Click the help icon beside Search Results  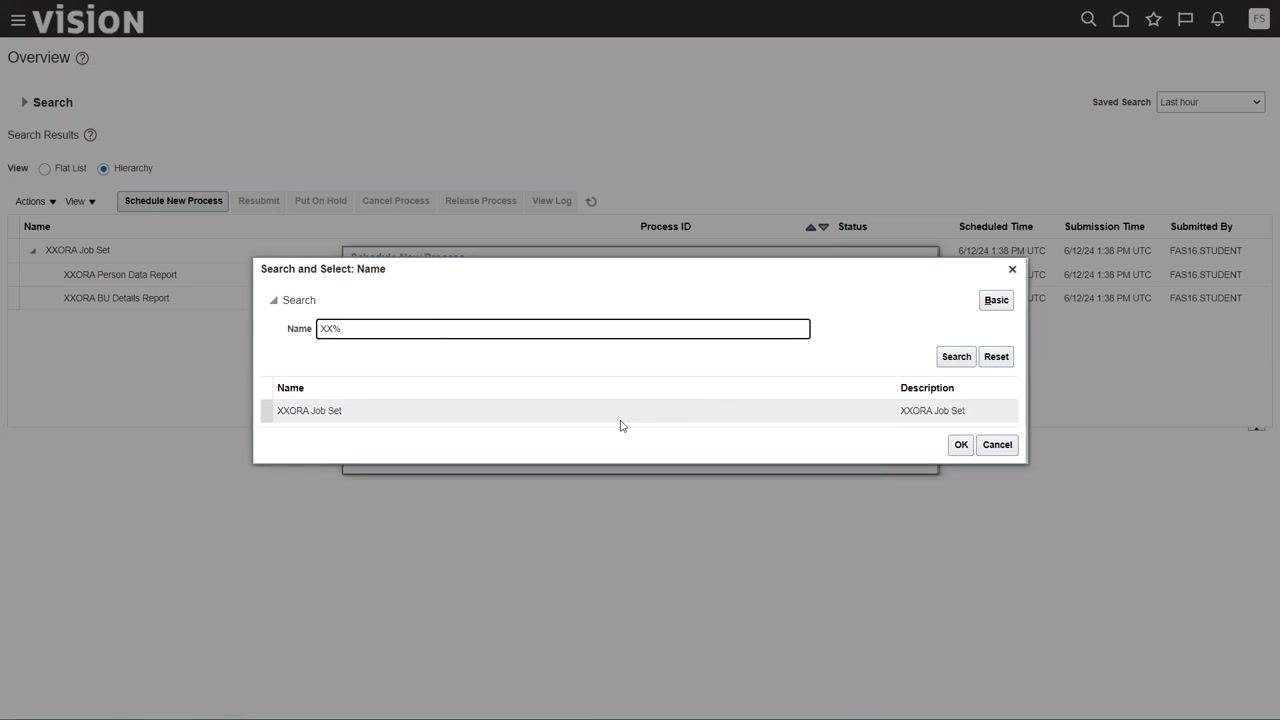(90, 135)
